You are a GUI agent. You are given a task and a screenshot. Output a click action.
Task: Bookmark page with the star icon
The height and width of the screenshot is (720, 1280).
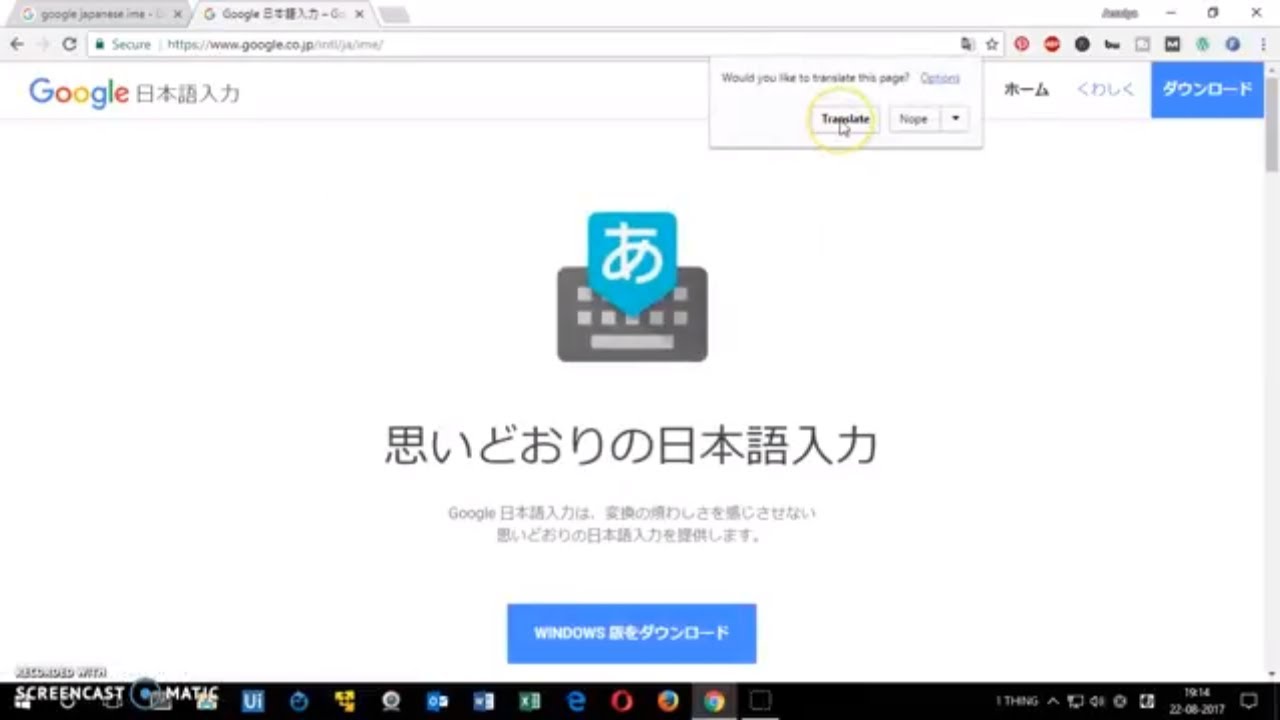click(x=992, y=44)
